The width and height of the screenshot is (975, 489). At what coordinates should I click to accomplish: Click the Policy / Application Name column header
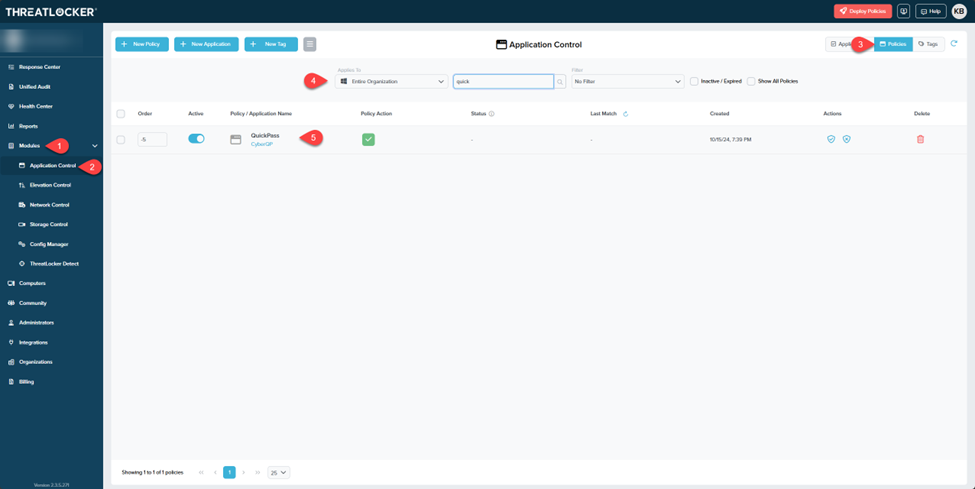261,114
